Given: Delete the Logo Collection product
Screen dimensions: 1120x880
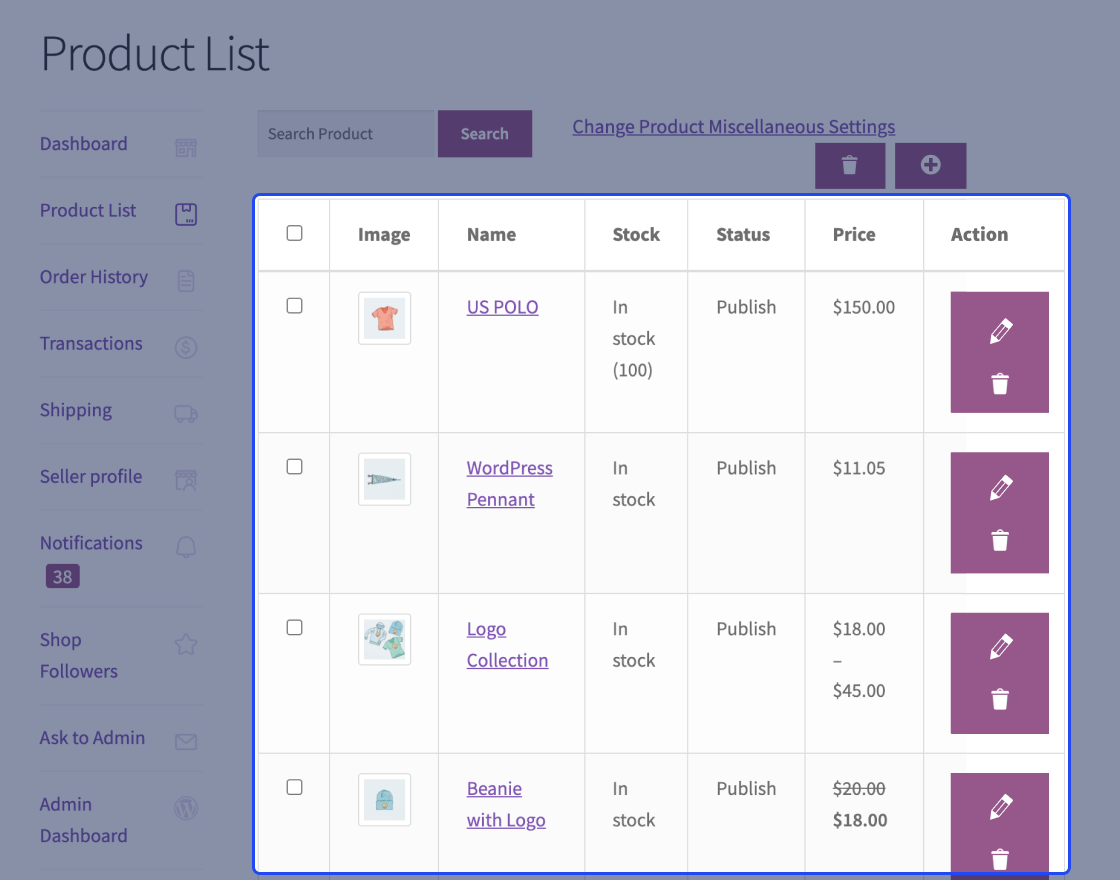Looking at the screenshot, I should point(1000,699).
